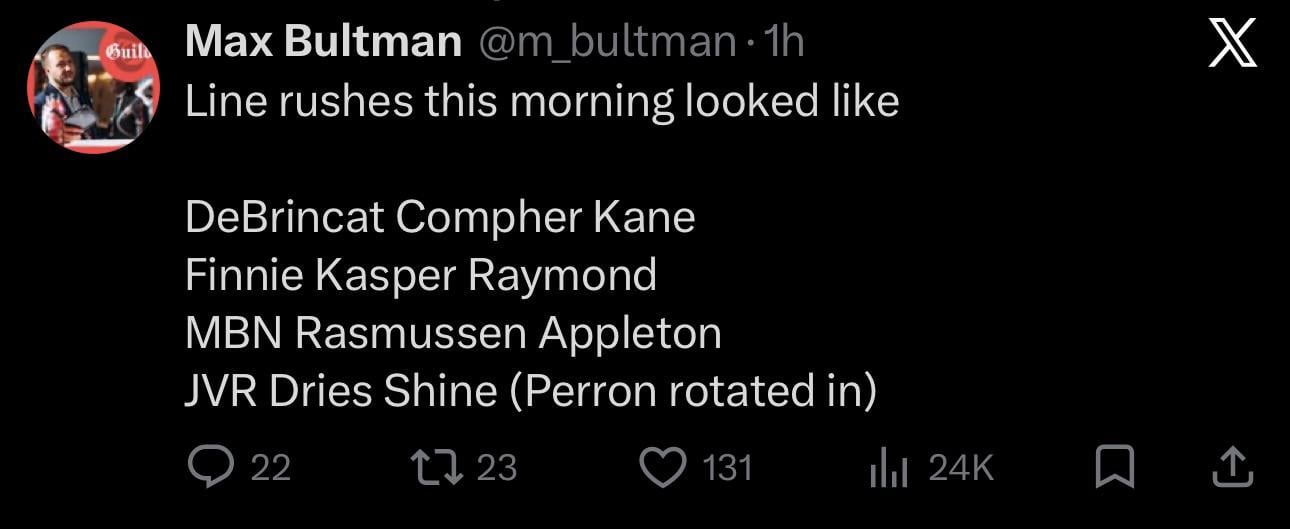The image size is (1290, 529).
Task: Click the share upload arrow icon
Action: tap(1231, 467)
